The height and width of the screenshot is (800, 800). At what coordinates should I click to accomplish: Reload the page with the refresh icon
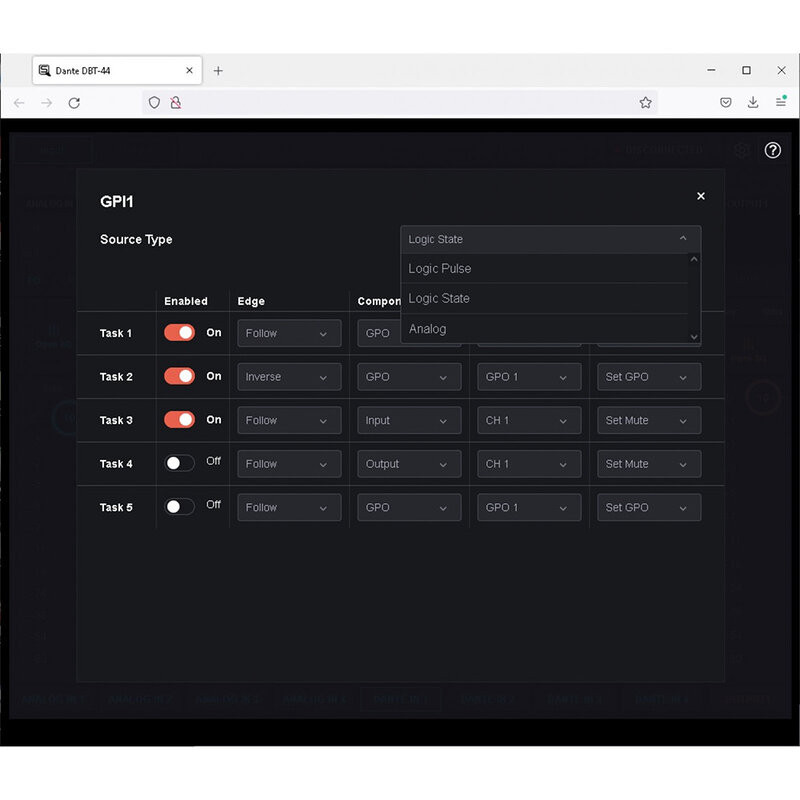pyautogui.click(x=74, y=102)
